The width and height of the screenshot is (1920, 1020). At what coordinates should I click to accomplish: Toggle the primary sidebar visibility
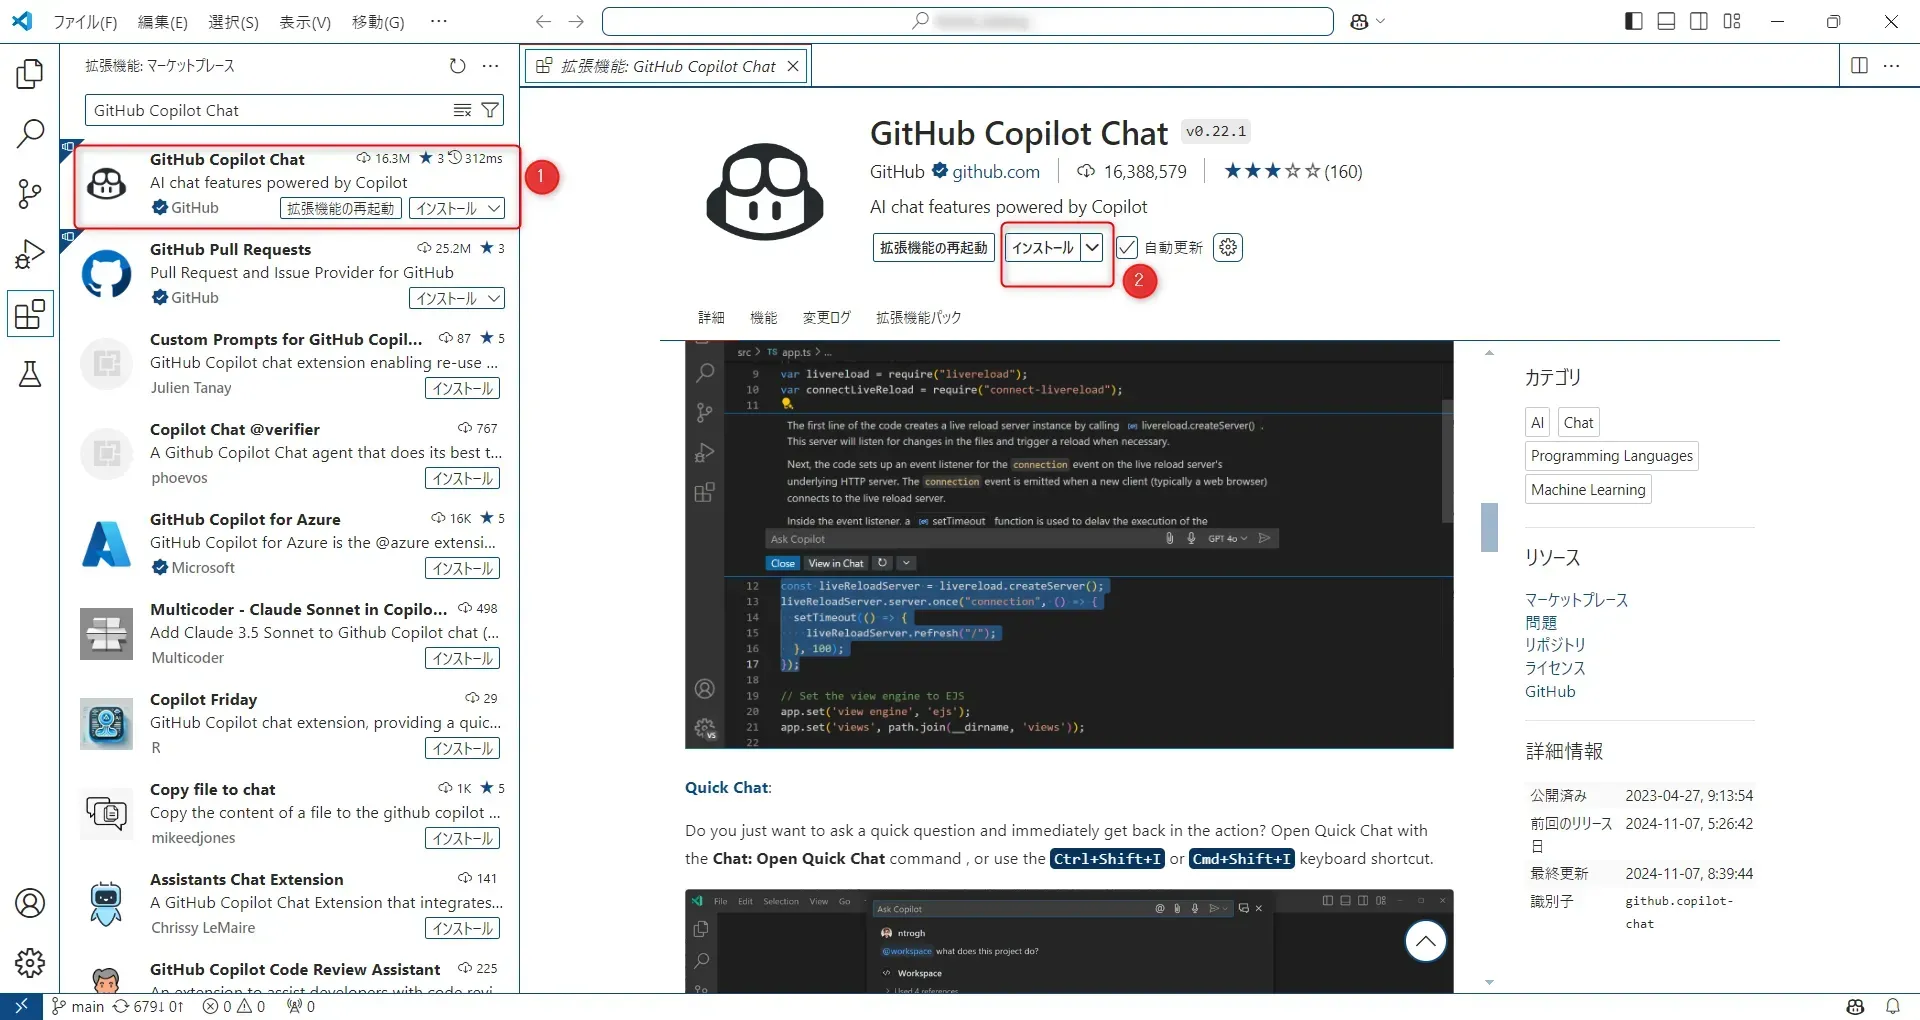tap(1632, 20)
